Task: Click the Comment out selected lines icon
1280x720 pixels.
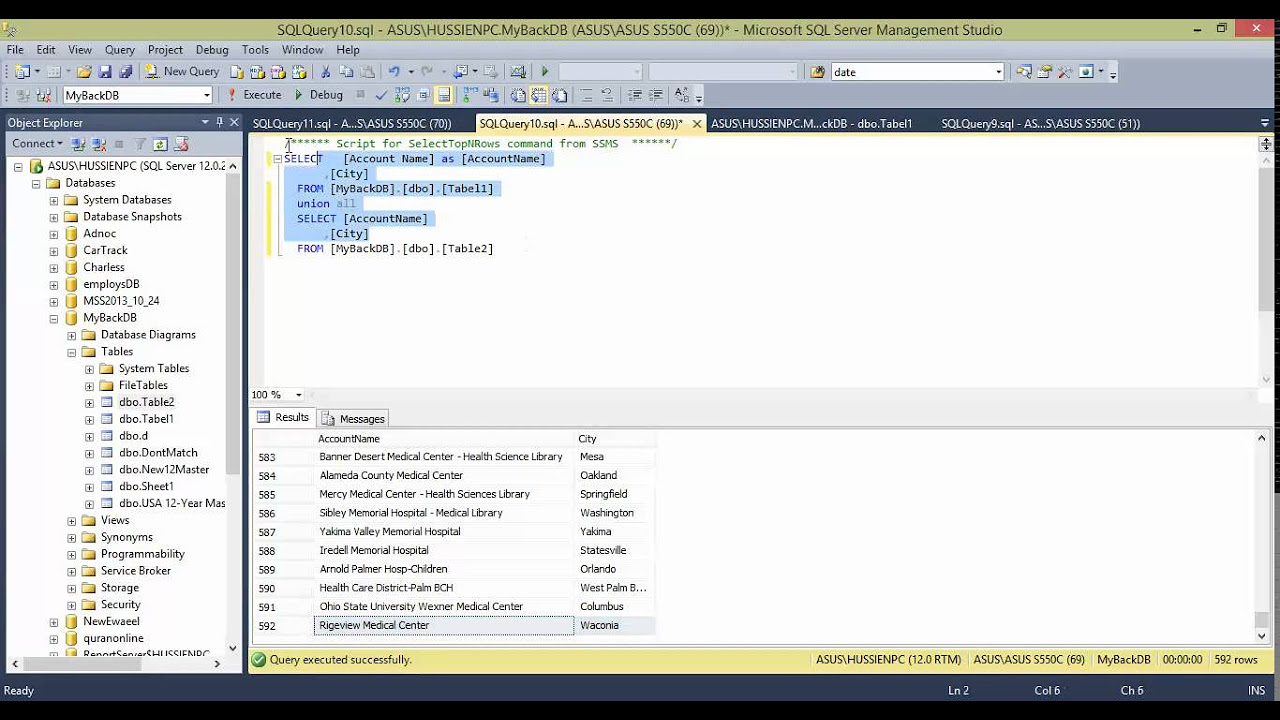Action: click(587, 95)
